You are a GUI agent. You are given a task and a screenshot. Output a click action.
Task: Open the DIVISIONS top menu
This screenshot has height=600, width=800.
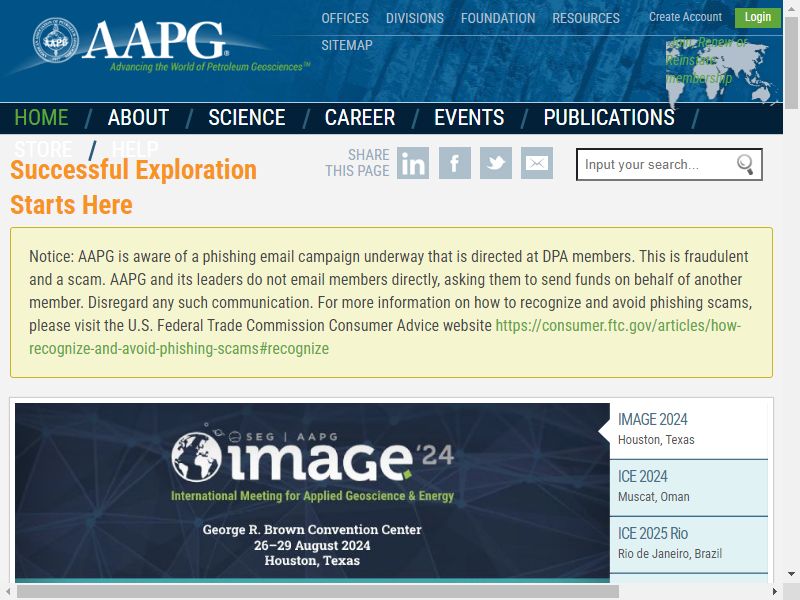415,18
